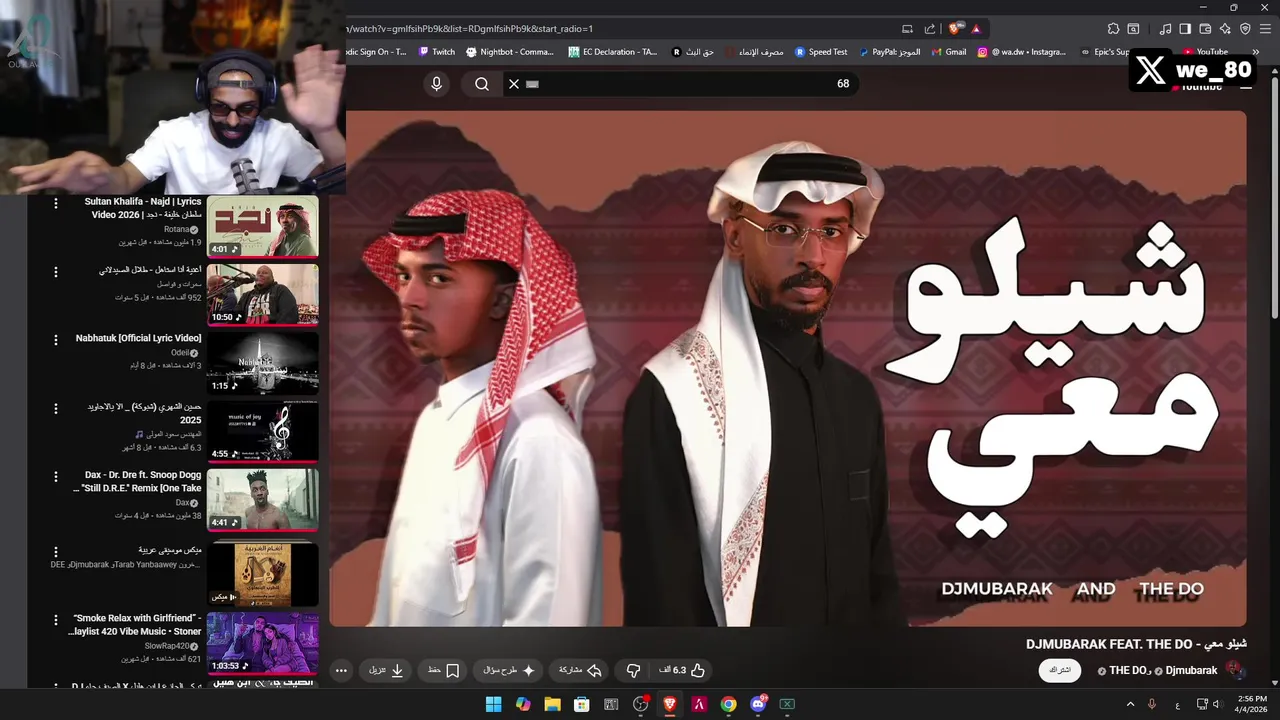Toggle the Brave sidebar panel icon
The width and height of the screenshot is (1280, 720).
[1185, 29]
